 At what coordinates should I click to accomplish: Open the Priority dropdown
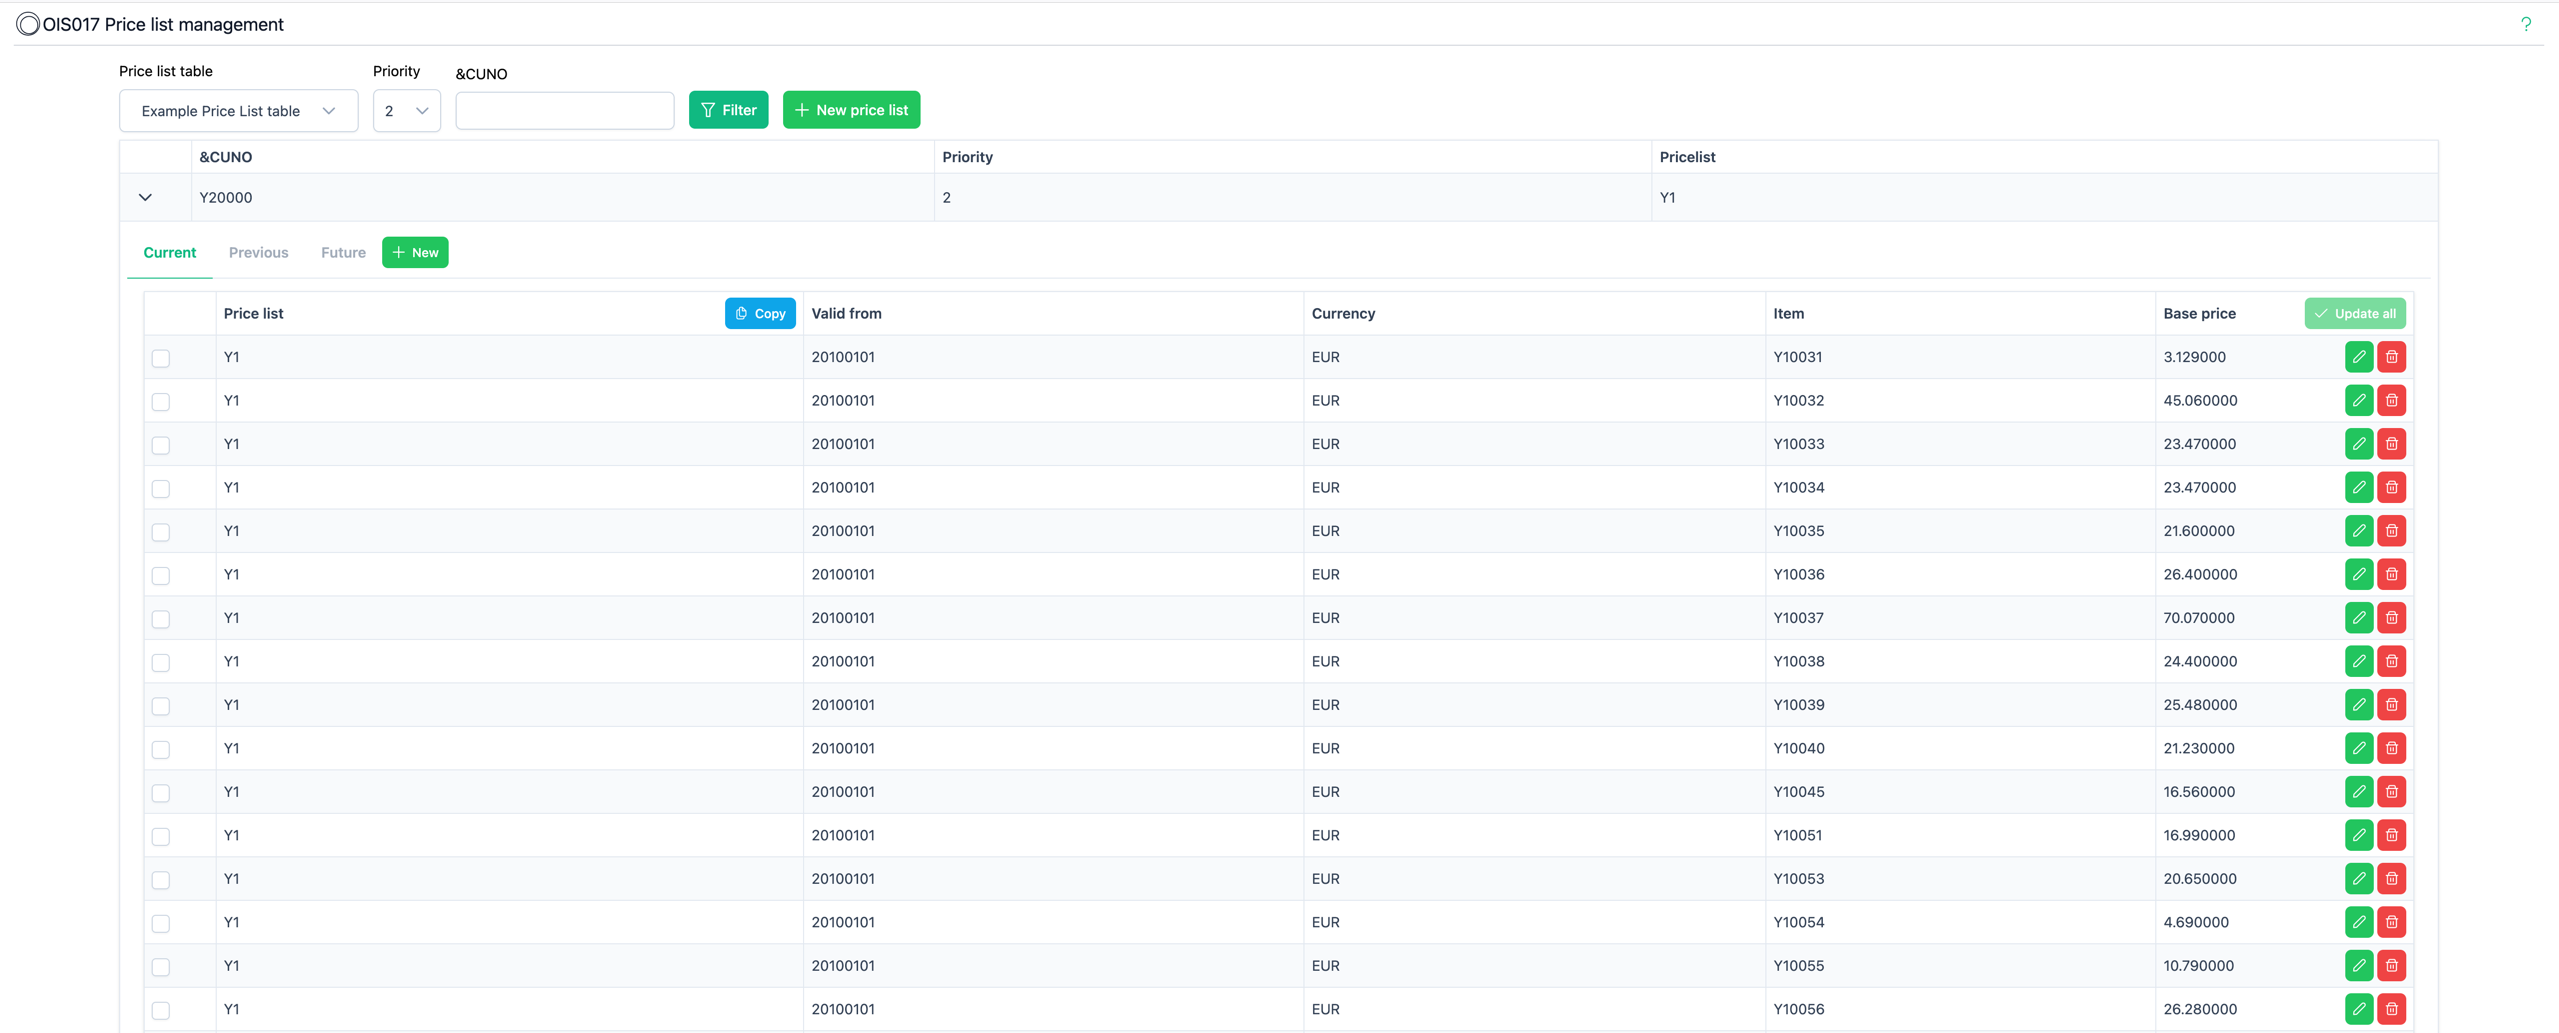click(x=406, y=110)
